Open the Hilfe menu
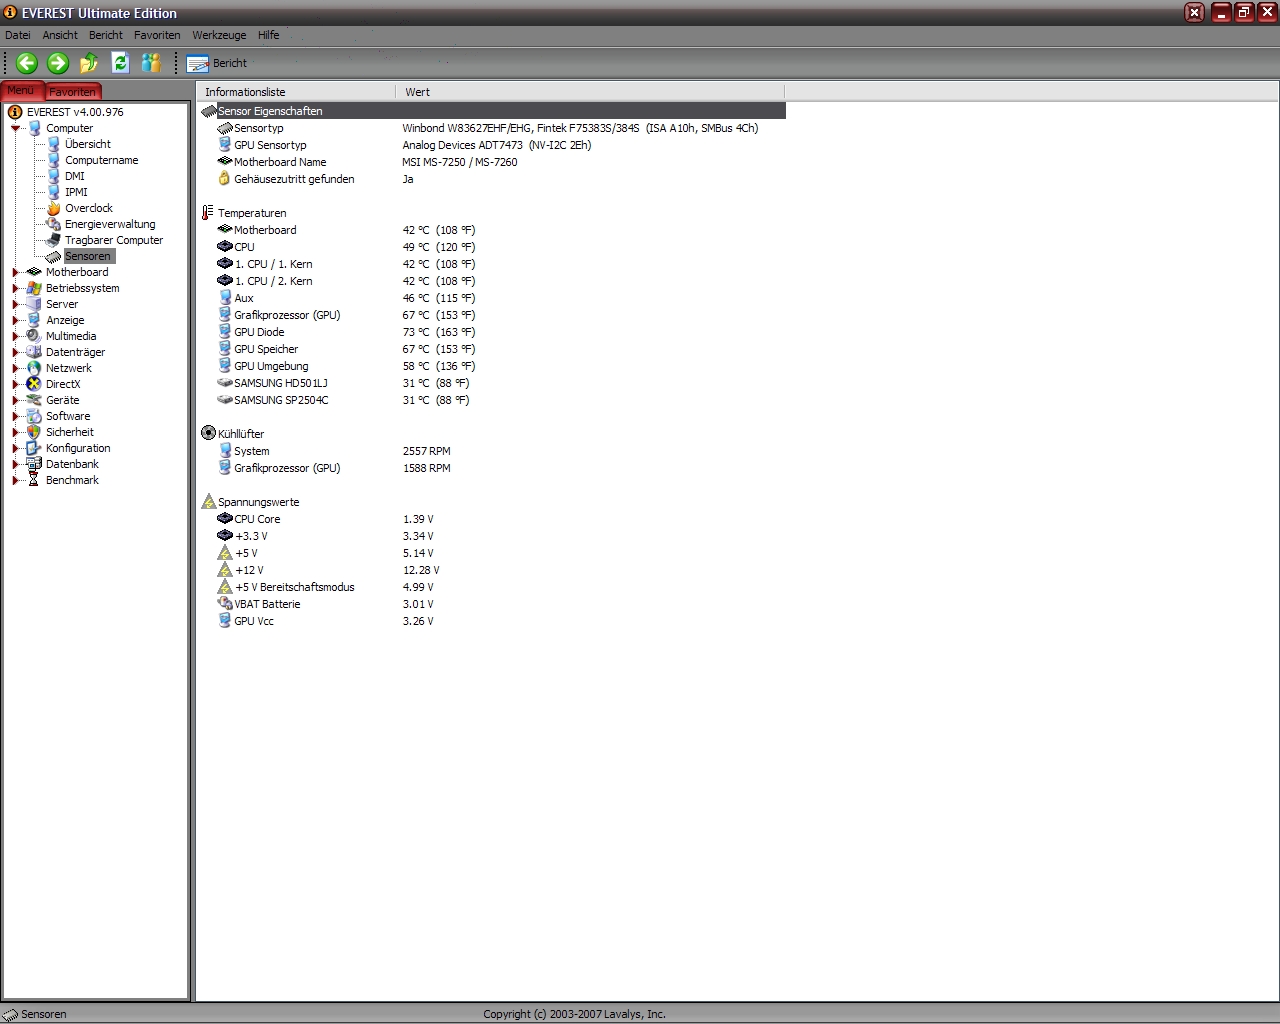The width and height of the screenshot is (1280, 1024). tap(269, 35)
